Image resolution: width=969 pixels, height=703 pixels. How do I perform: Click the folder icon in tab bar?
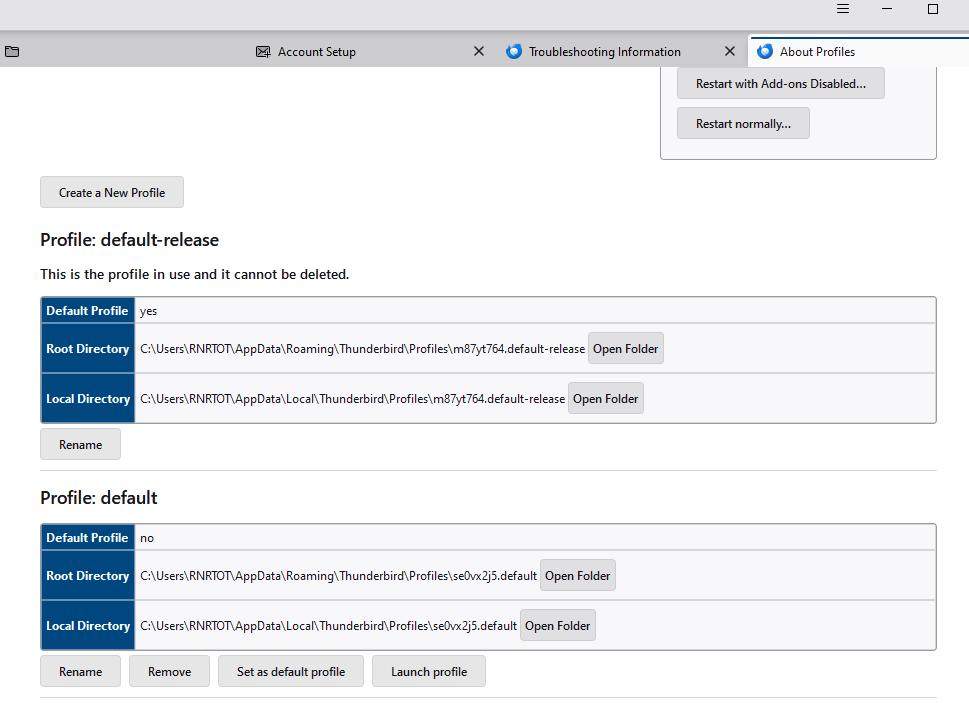(12, 51)
